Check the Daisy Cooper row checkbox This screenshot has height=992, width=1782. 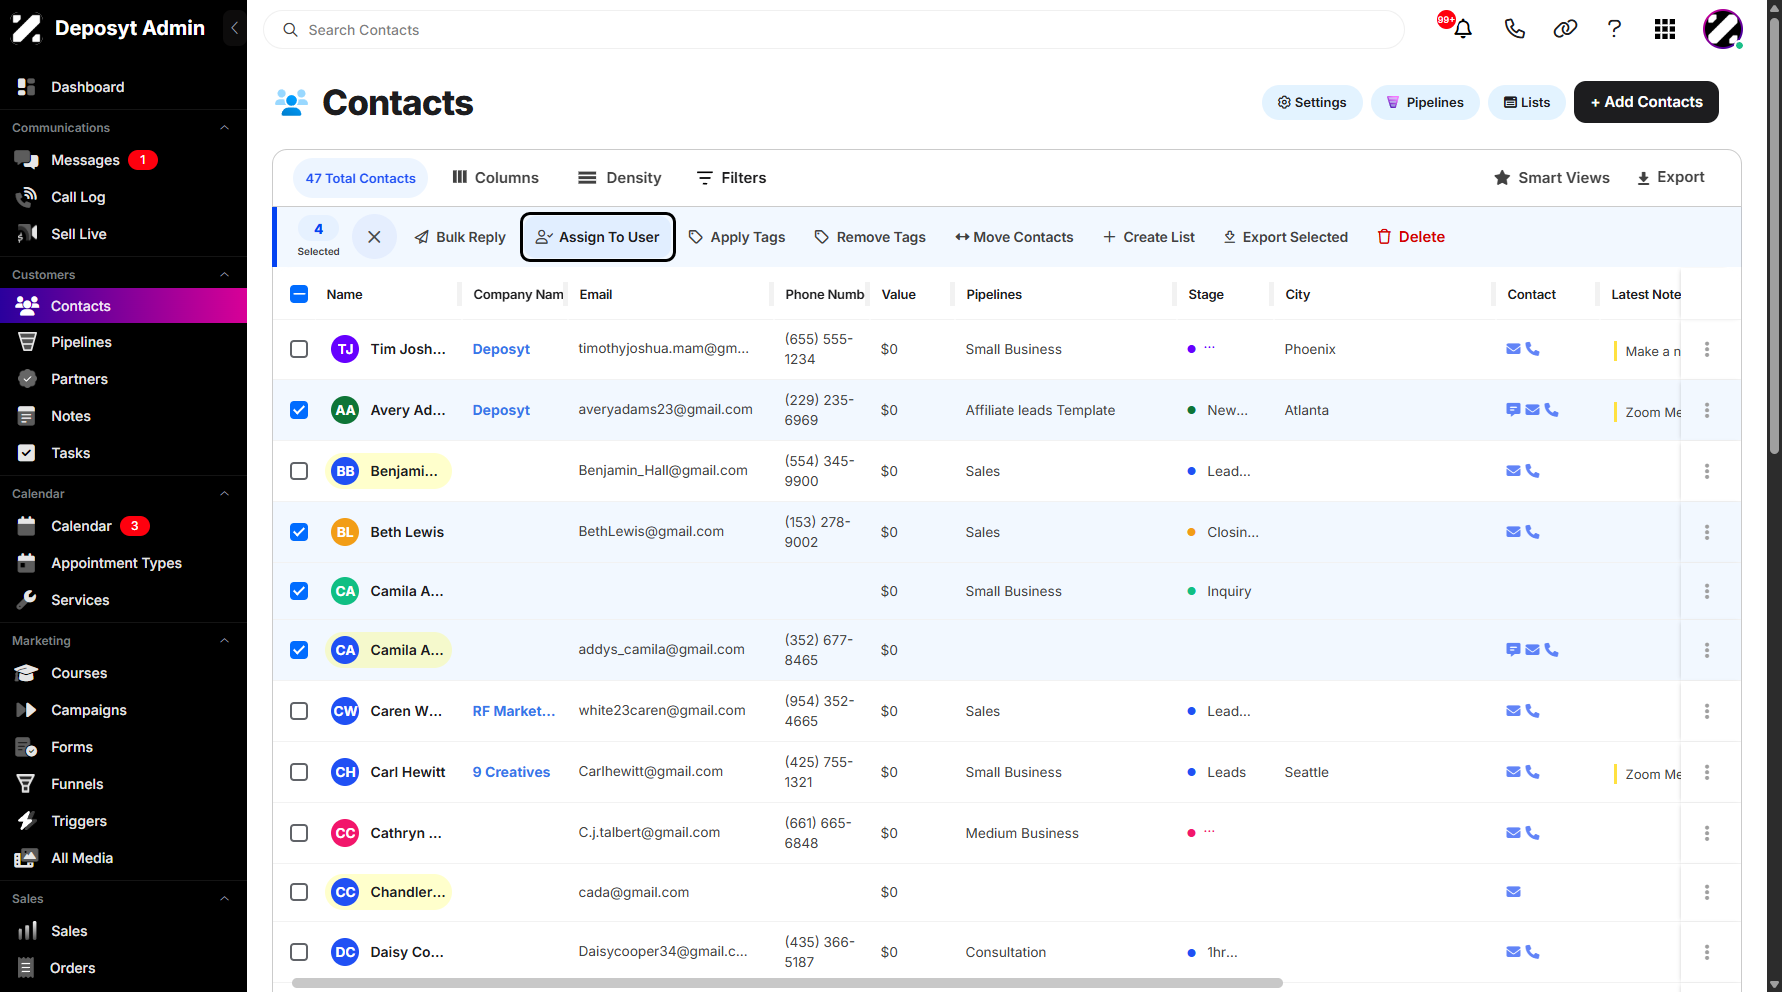pyautogui.click(x=299, y=952)
